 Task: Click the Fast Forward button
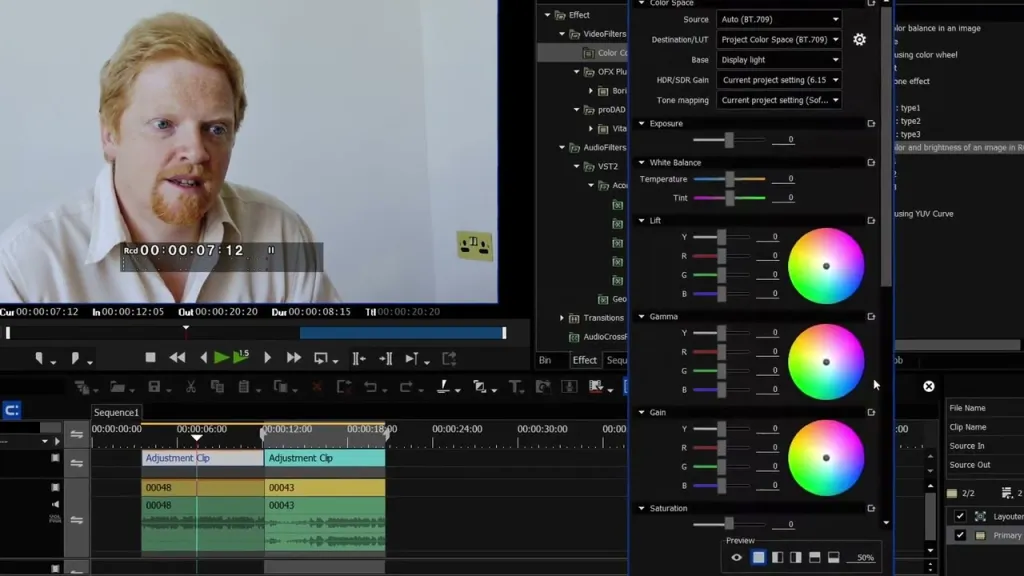[x=293, y=358]
